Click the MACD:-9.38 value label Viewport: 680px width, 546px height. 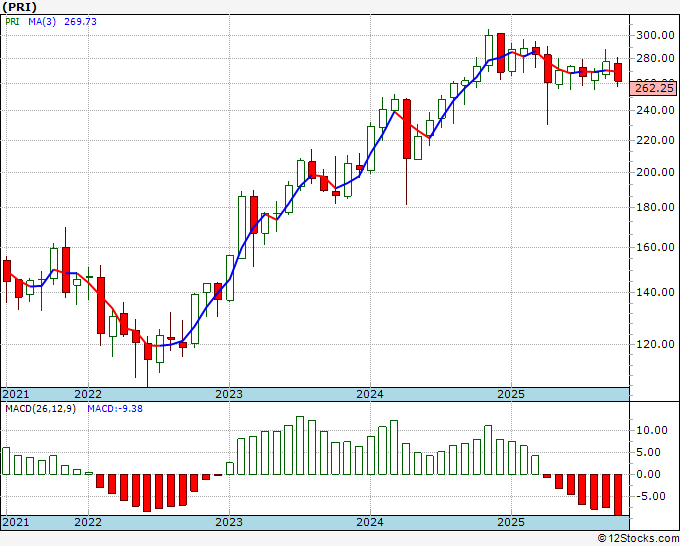pos(115,409)
